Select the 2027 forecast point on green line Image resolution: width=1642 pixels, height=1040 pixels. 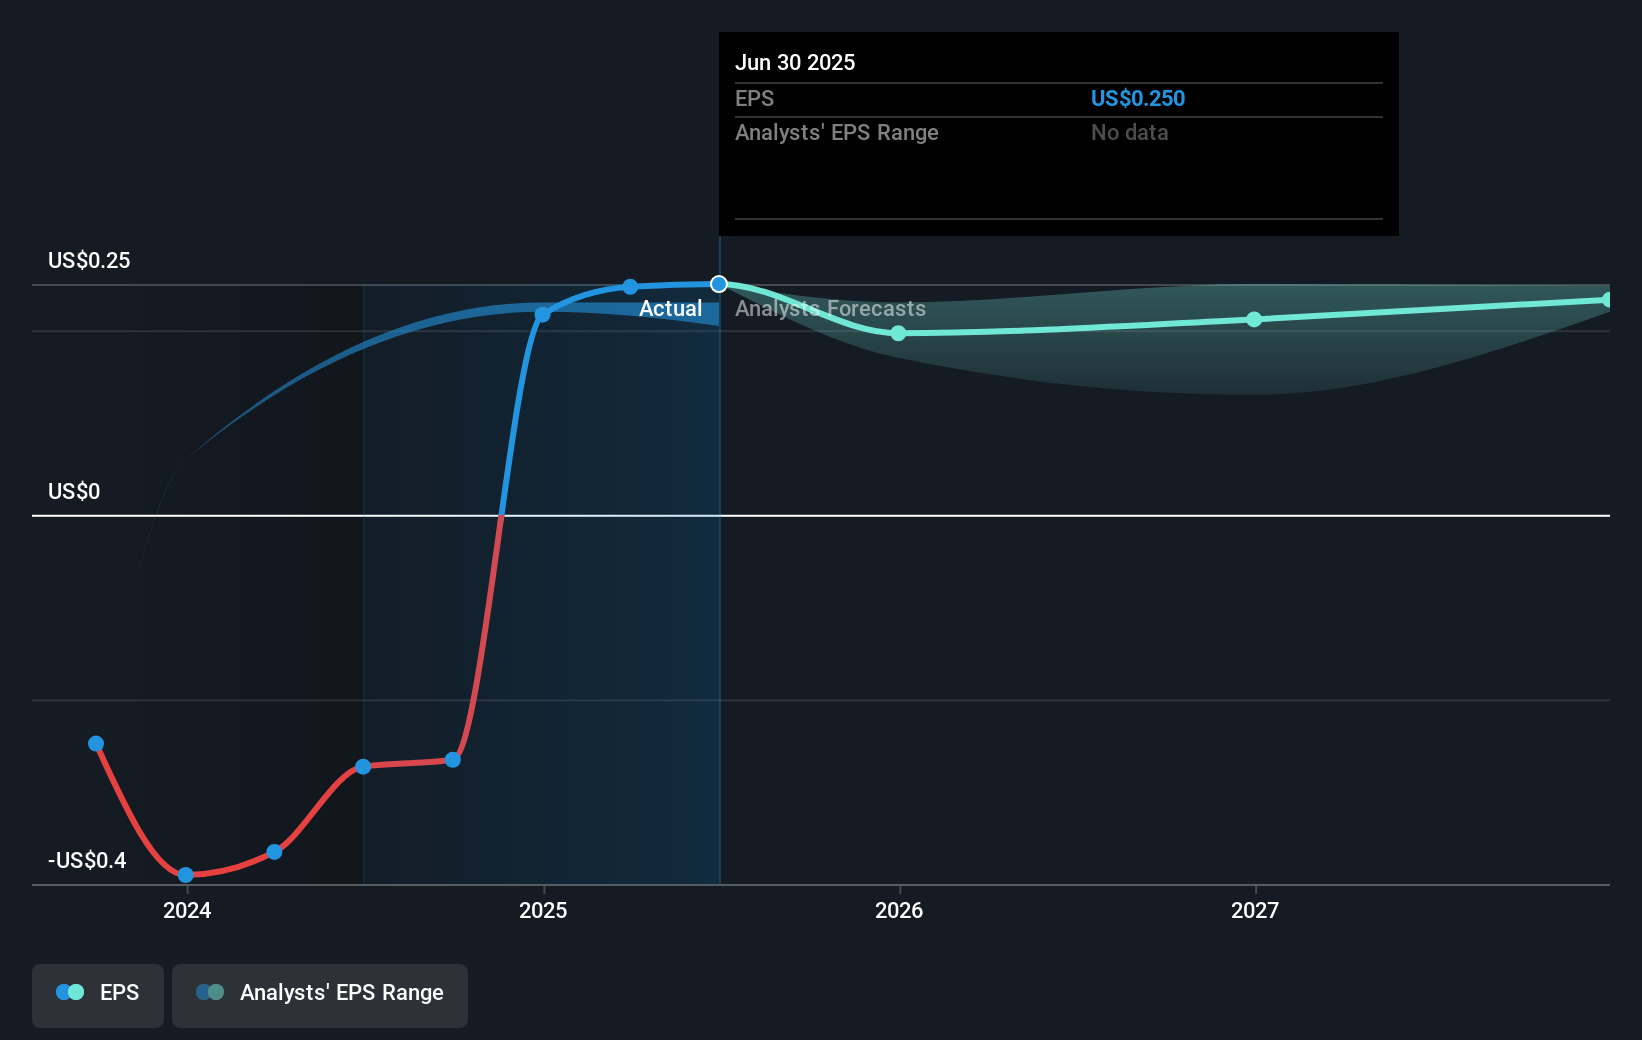[1254, 319]
